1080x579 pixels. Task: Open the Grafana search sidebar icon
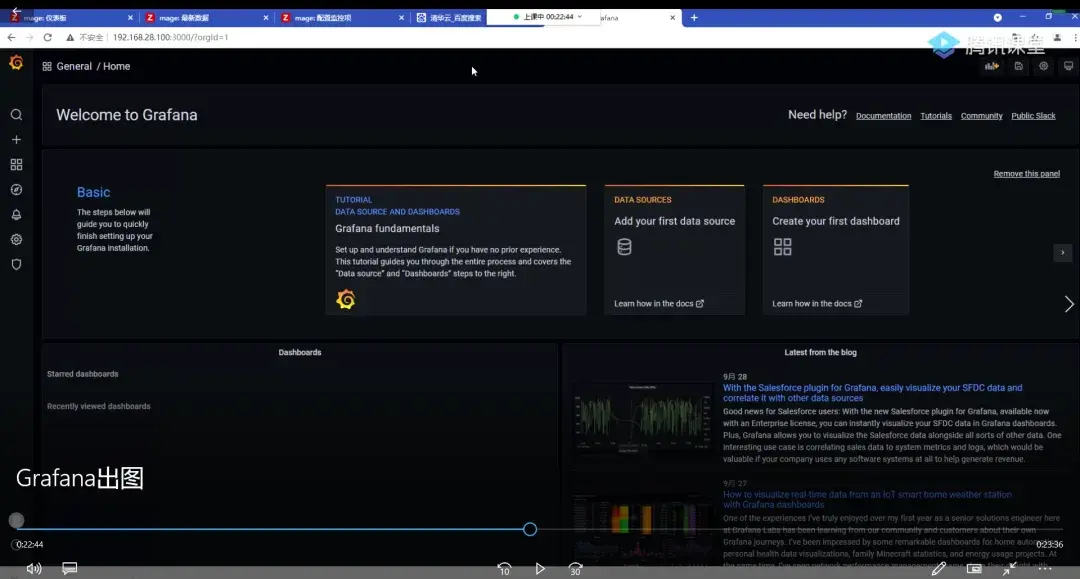[16, 114]
